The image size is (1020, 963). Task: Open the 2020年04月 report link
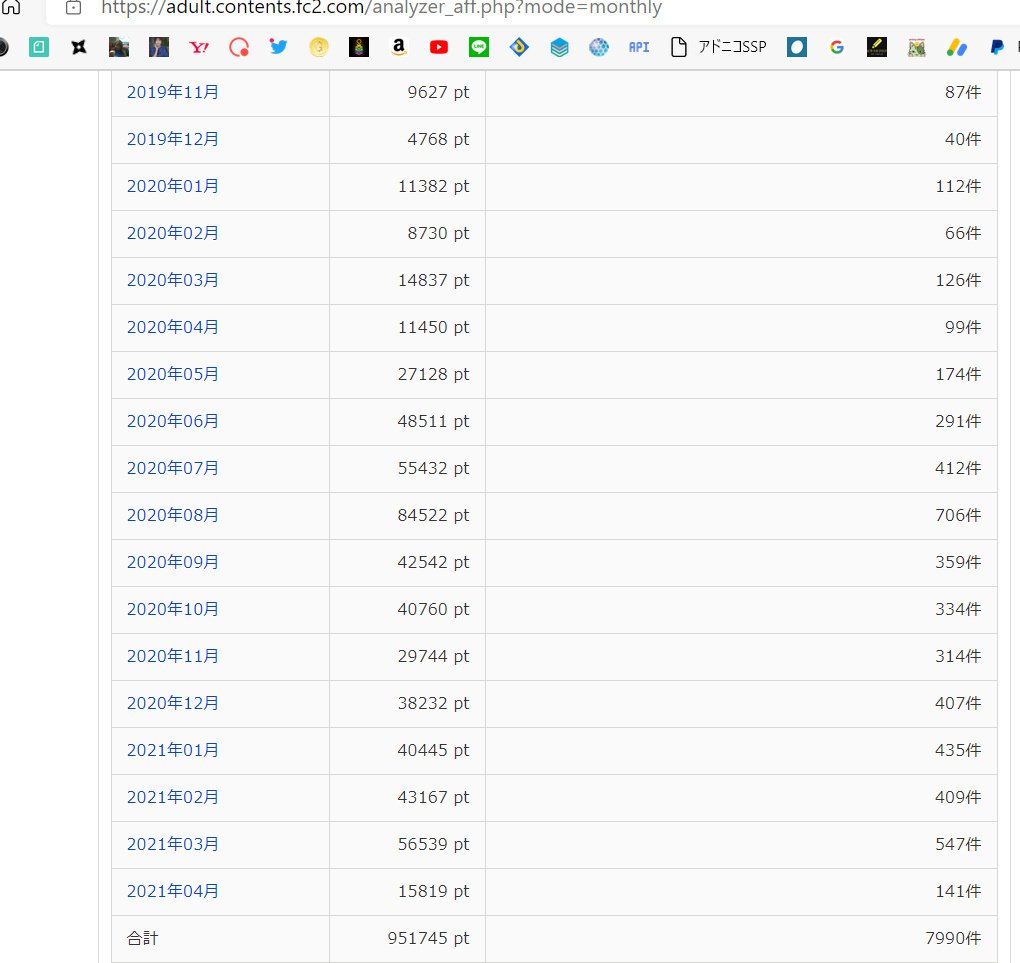pos(172,327)
